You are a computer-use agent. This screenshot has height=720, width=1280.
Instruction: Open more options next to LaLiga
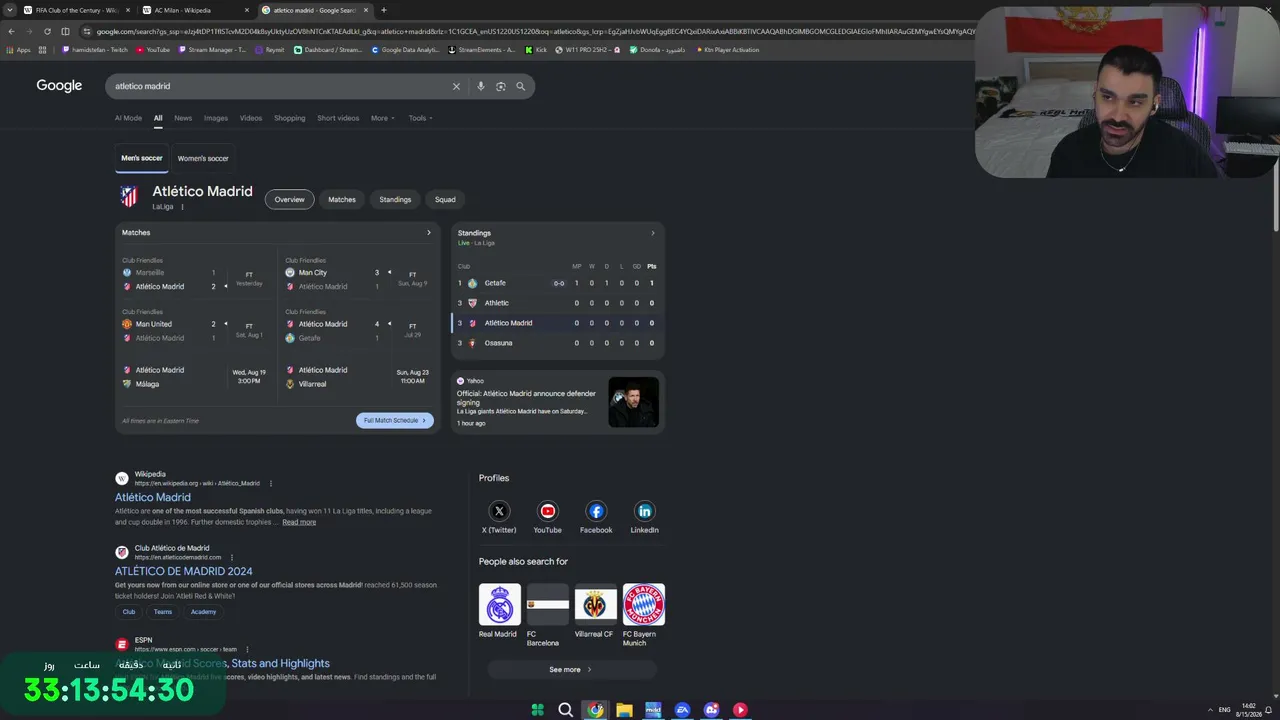tap(182, 207)
